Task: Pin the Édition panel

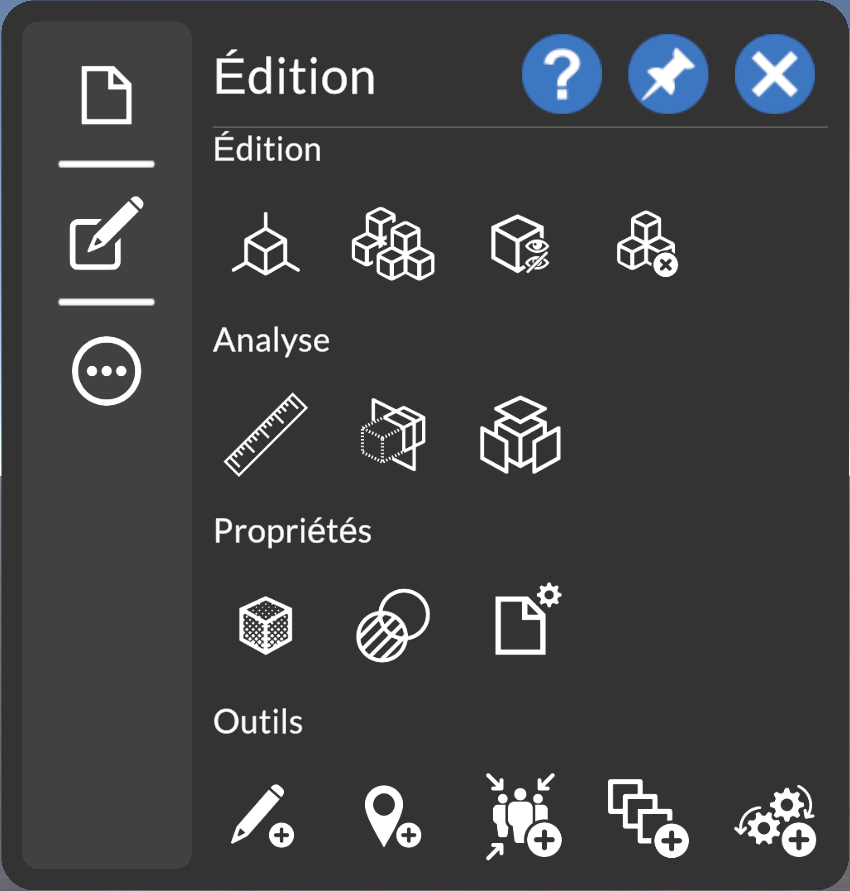Action: point(668,74)
